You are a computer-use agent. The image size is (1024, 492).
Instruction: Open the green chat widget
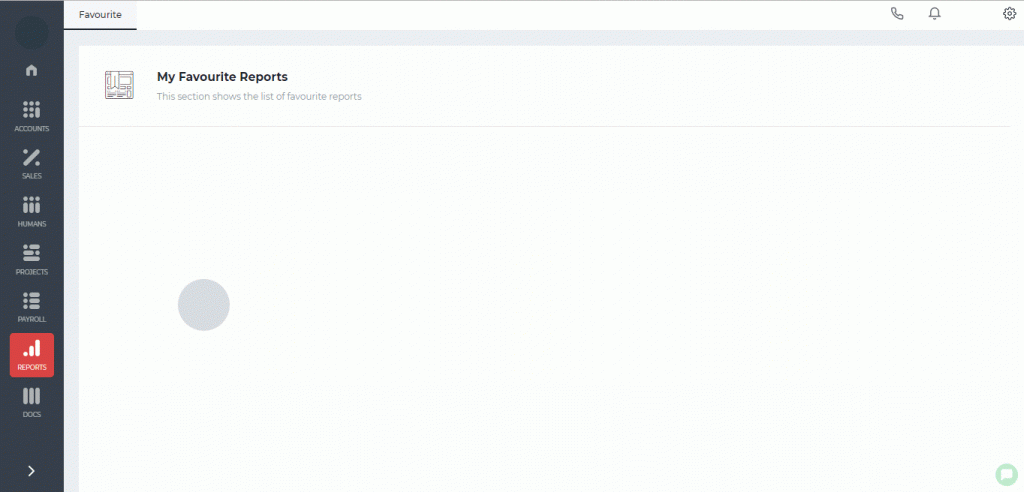tap(1006, 474)
